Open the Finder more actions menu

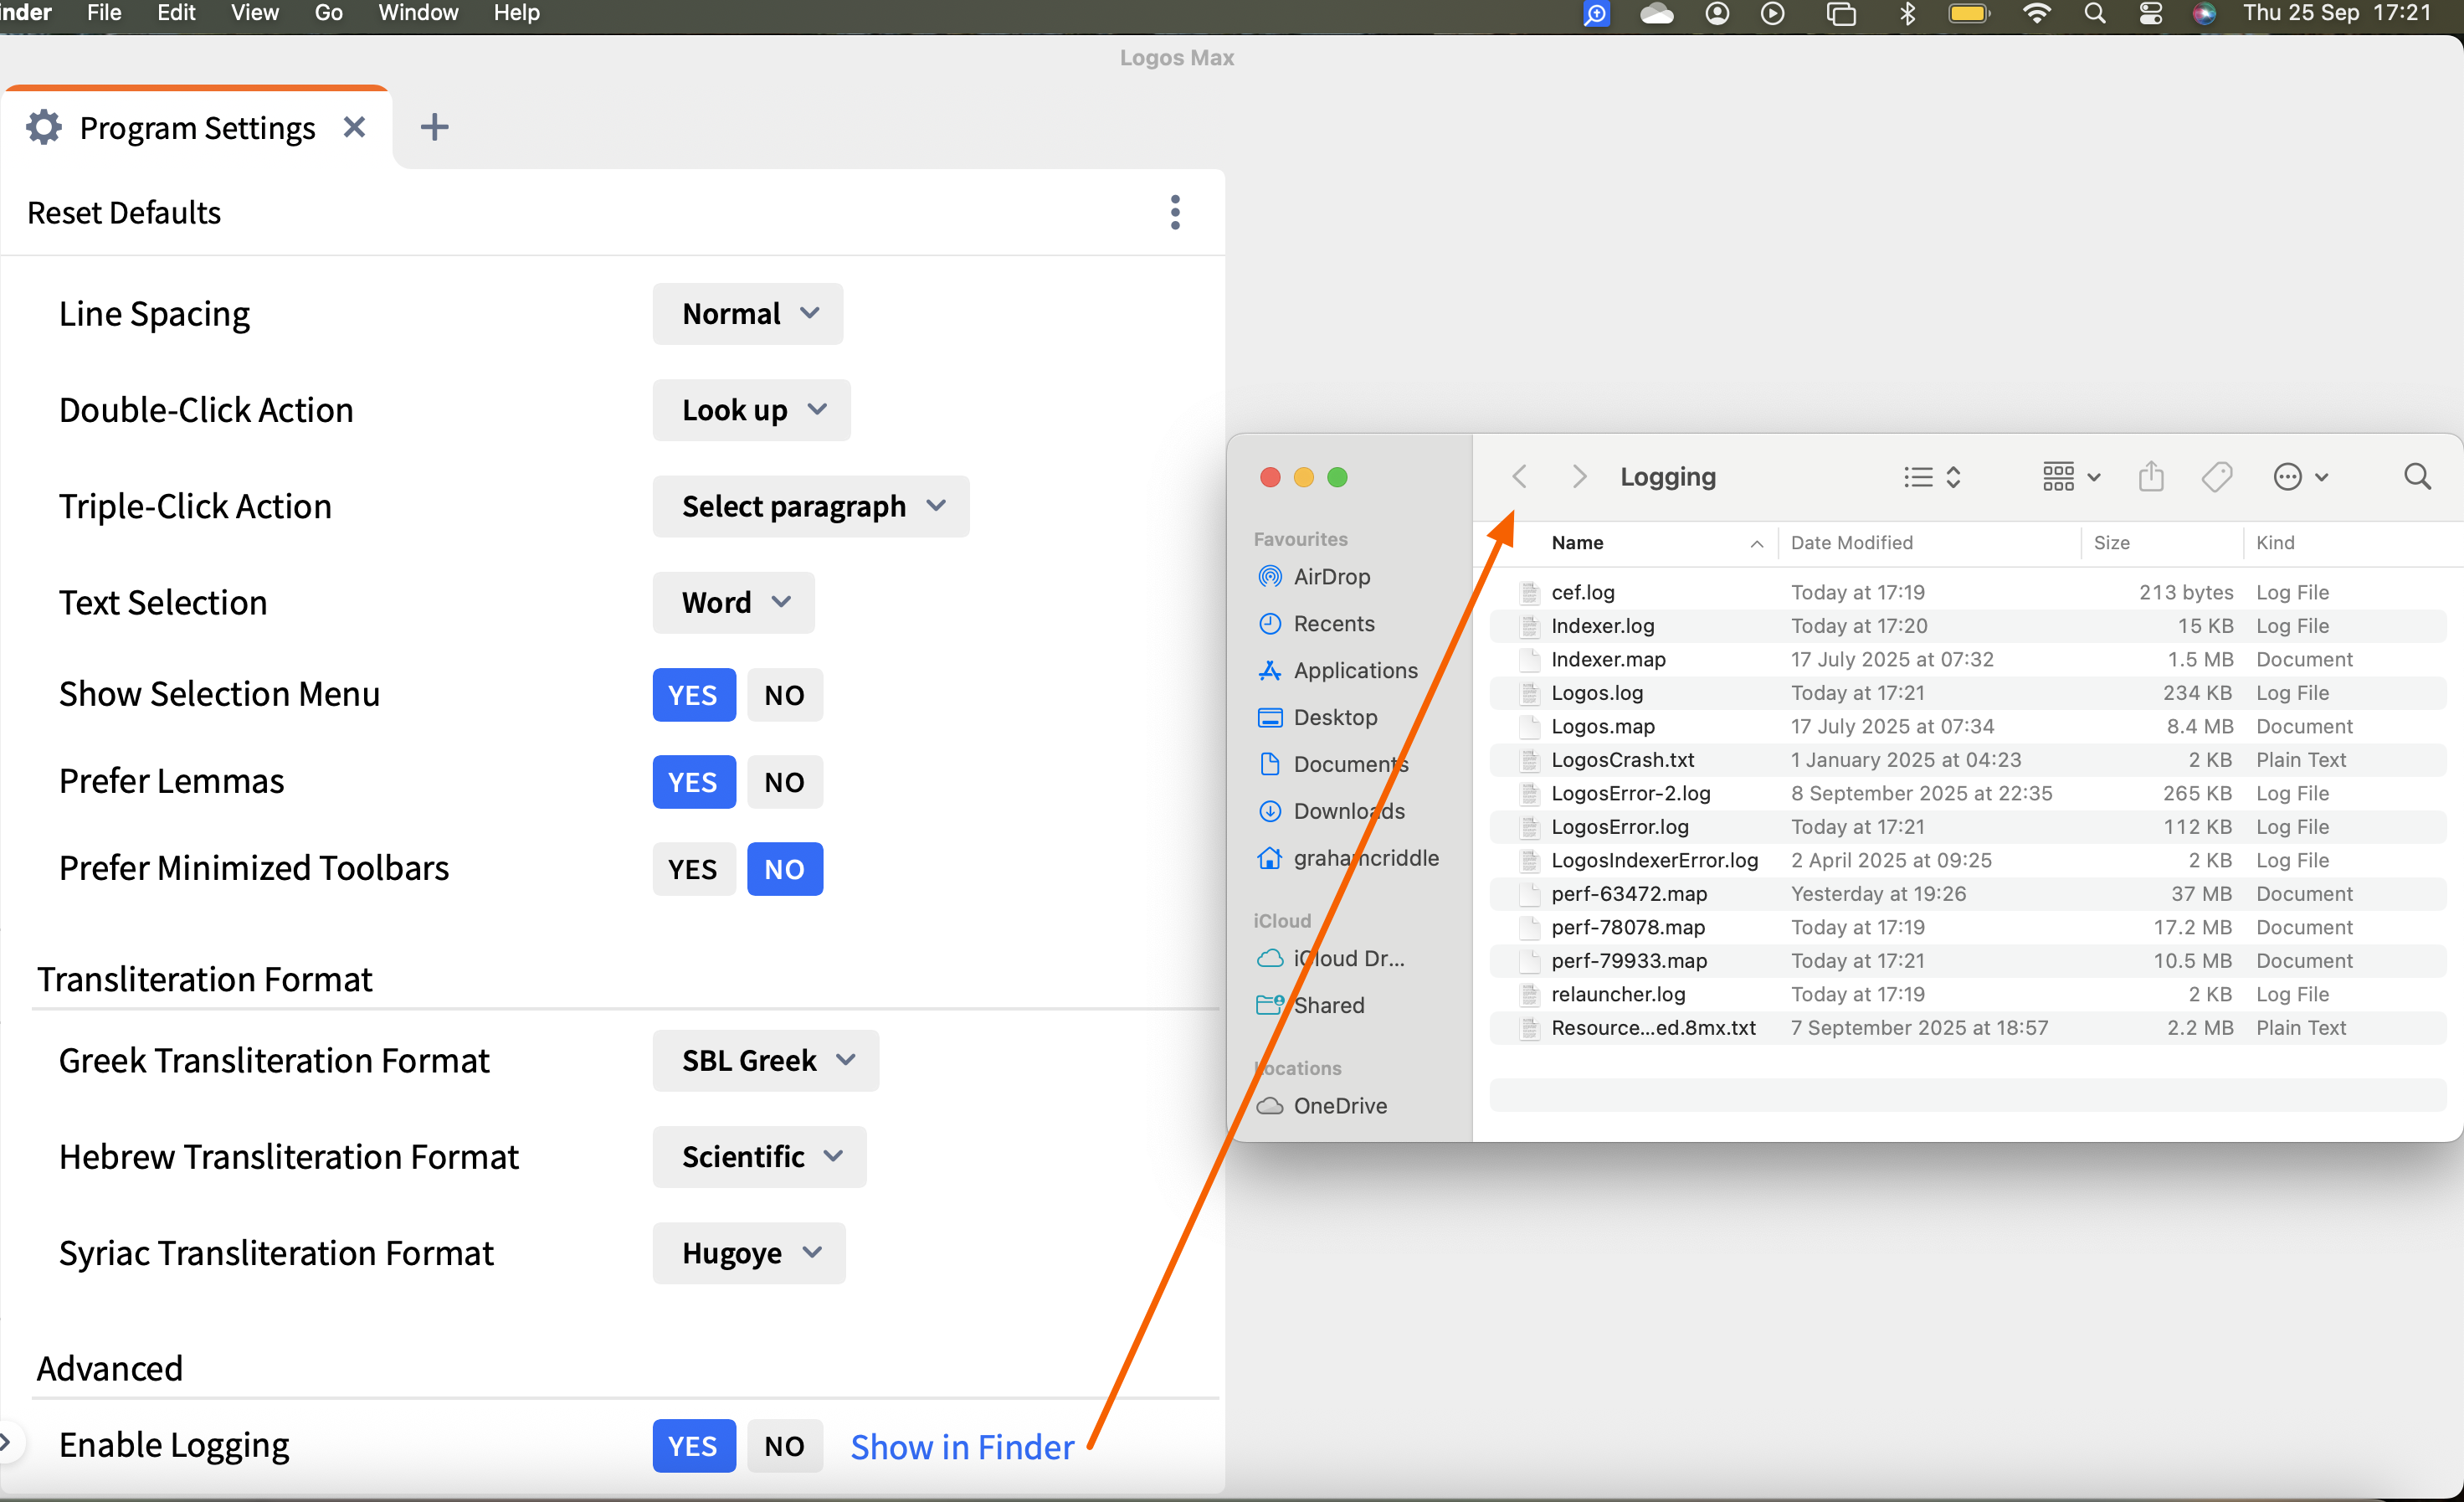click(x=2300, y=477)
